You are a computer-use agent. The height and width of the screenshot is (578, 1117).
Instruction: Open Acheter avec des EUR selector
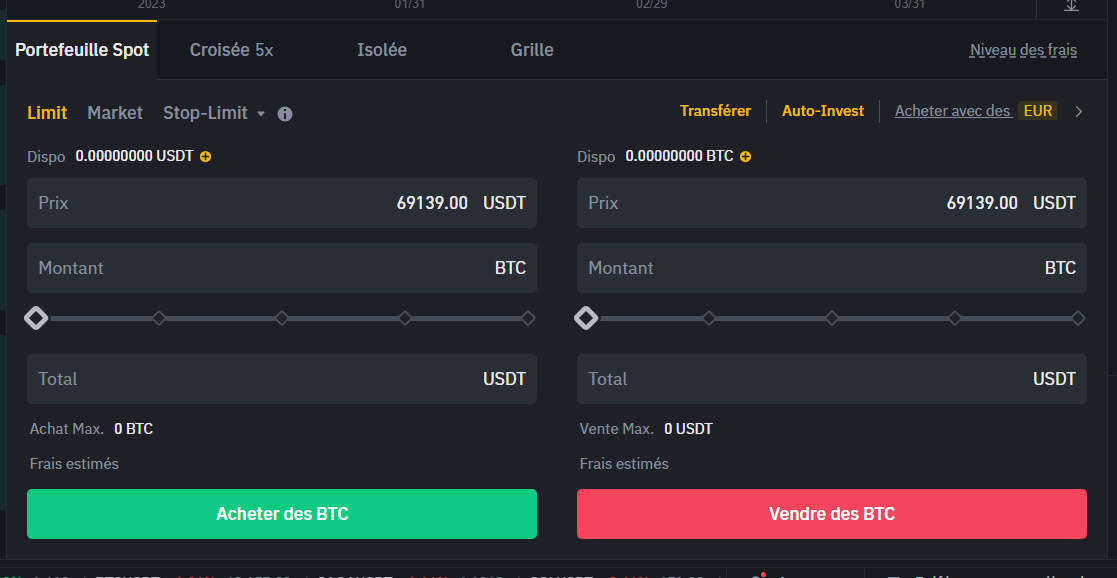point(976,111)
